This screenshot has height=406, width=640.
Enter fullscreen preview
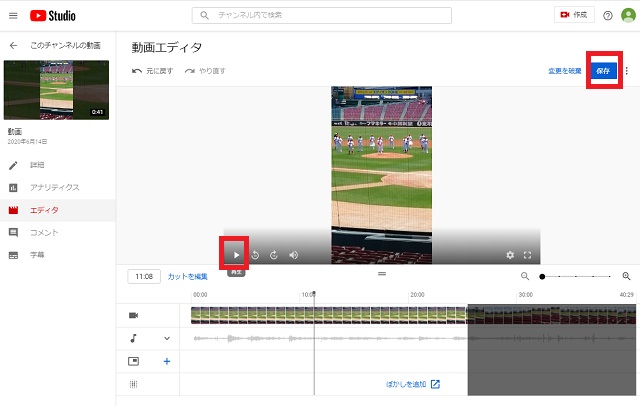click(527, 255)
